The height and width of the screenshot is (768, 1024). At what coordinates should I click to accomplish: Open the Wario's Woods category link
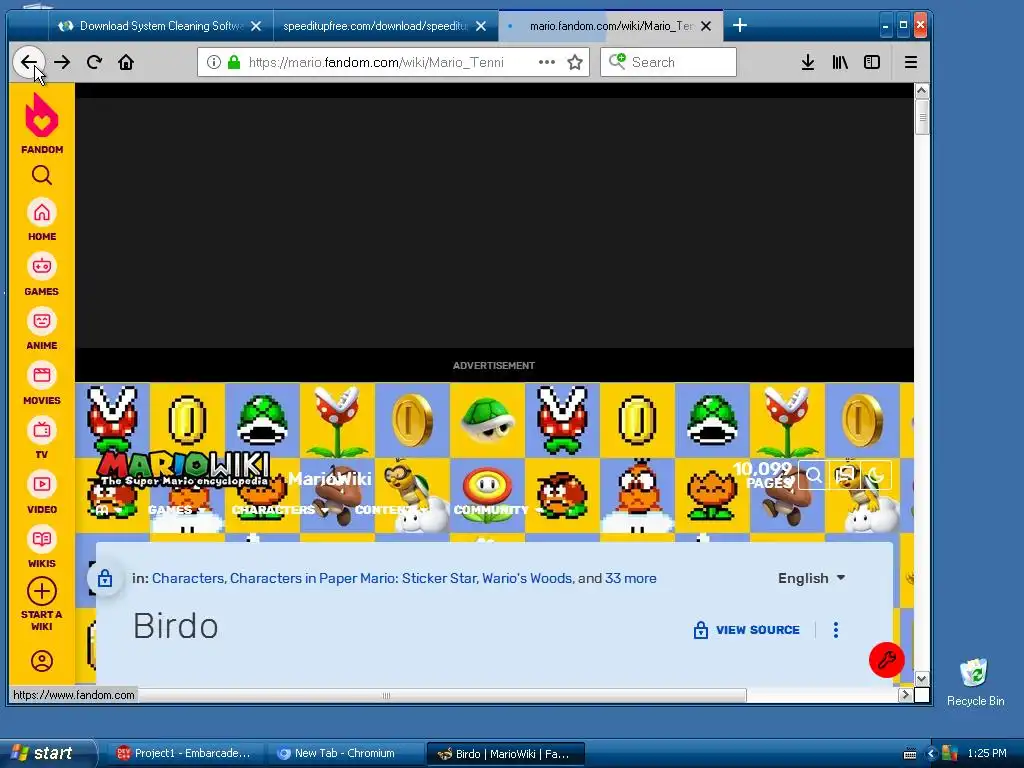click(527, 578)
